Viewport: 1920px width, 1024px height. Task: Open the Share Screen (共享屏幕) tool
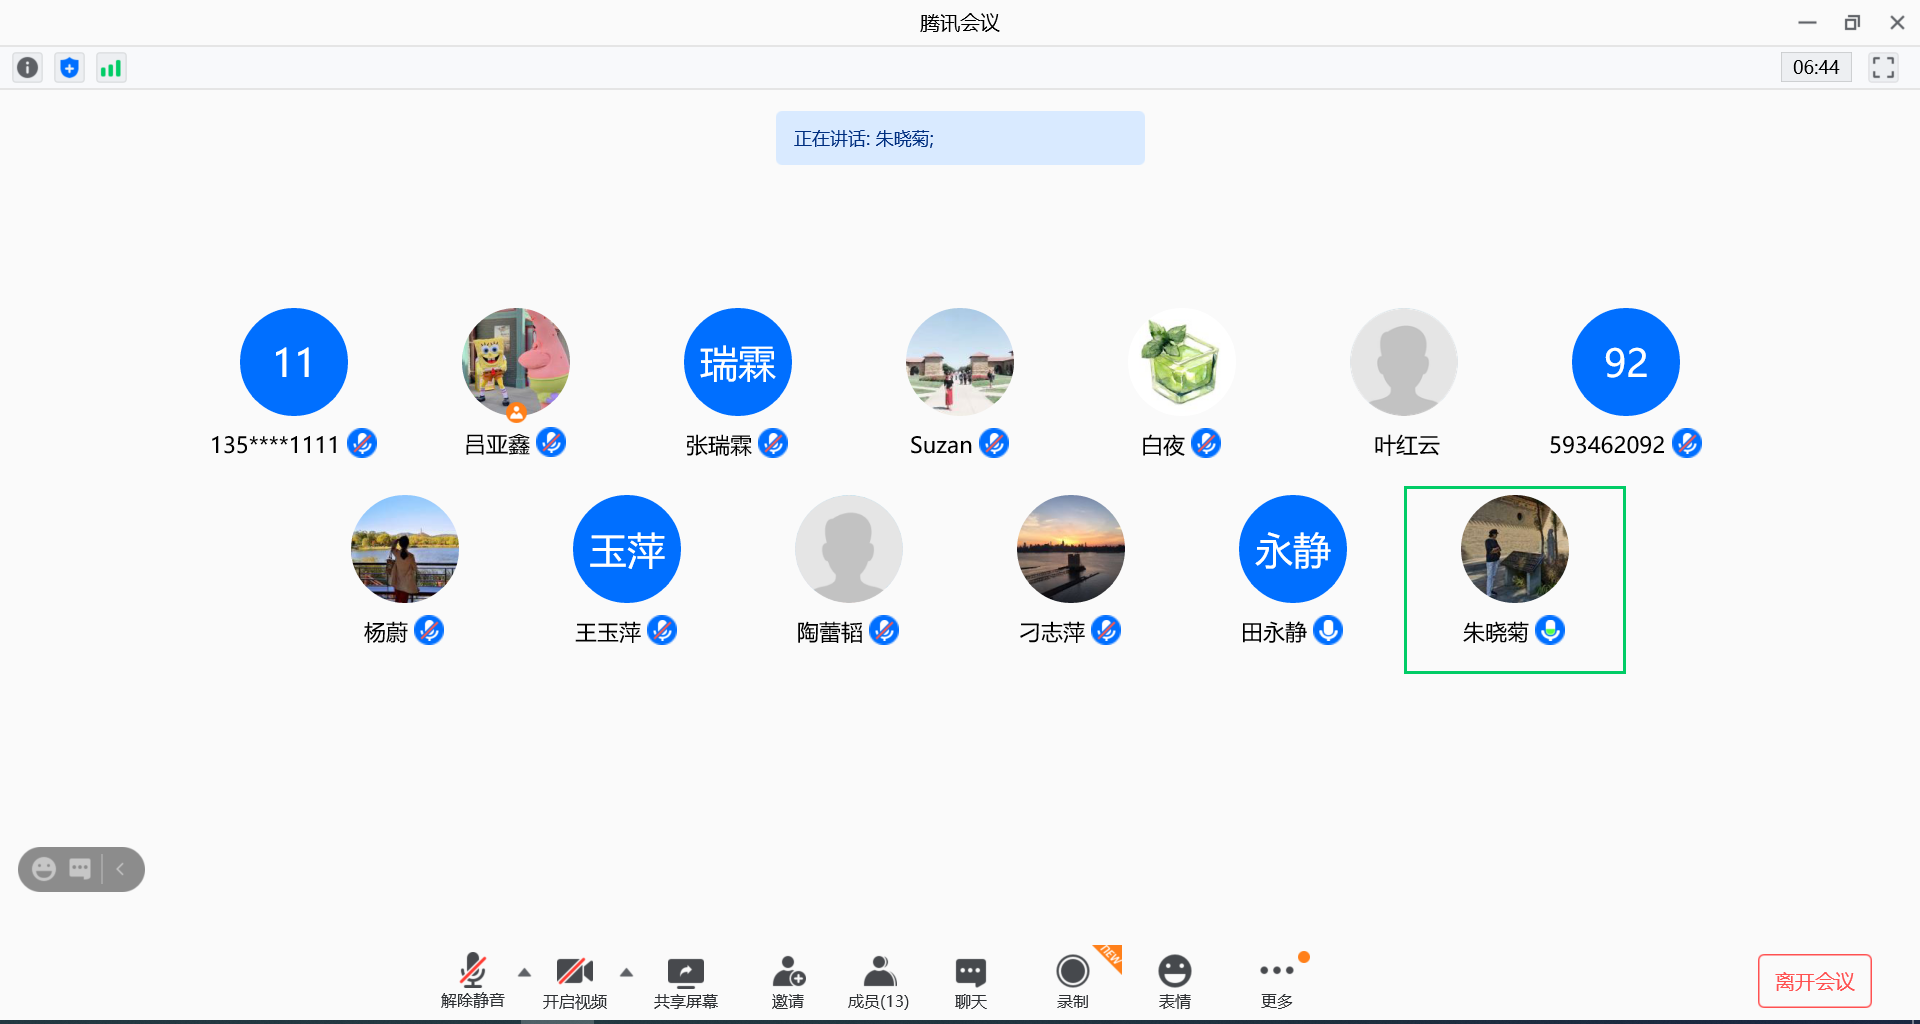click(685, 982)
